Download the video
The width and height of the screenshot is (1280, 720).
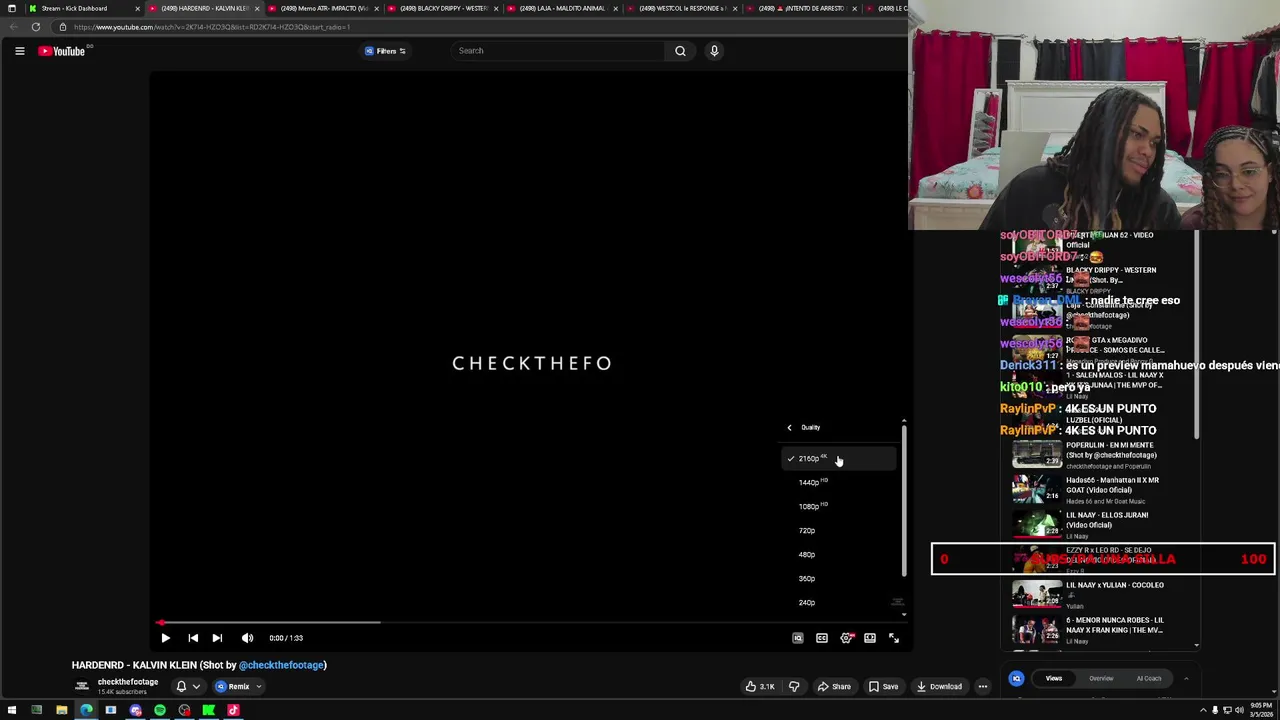939,687
